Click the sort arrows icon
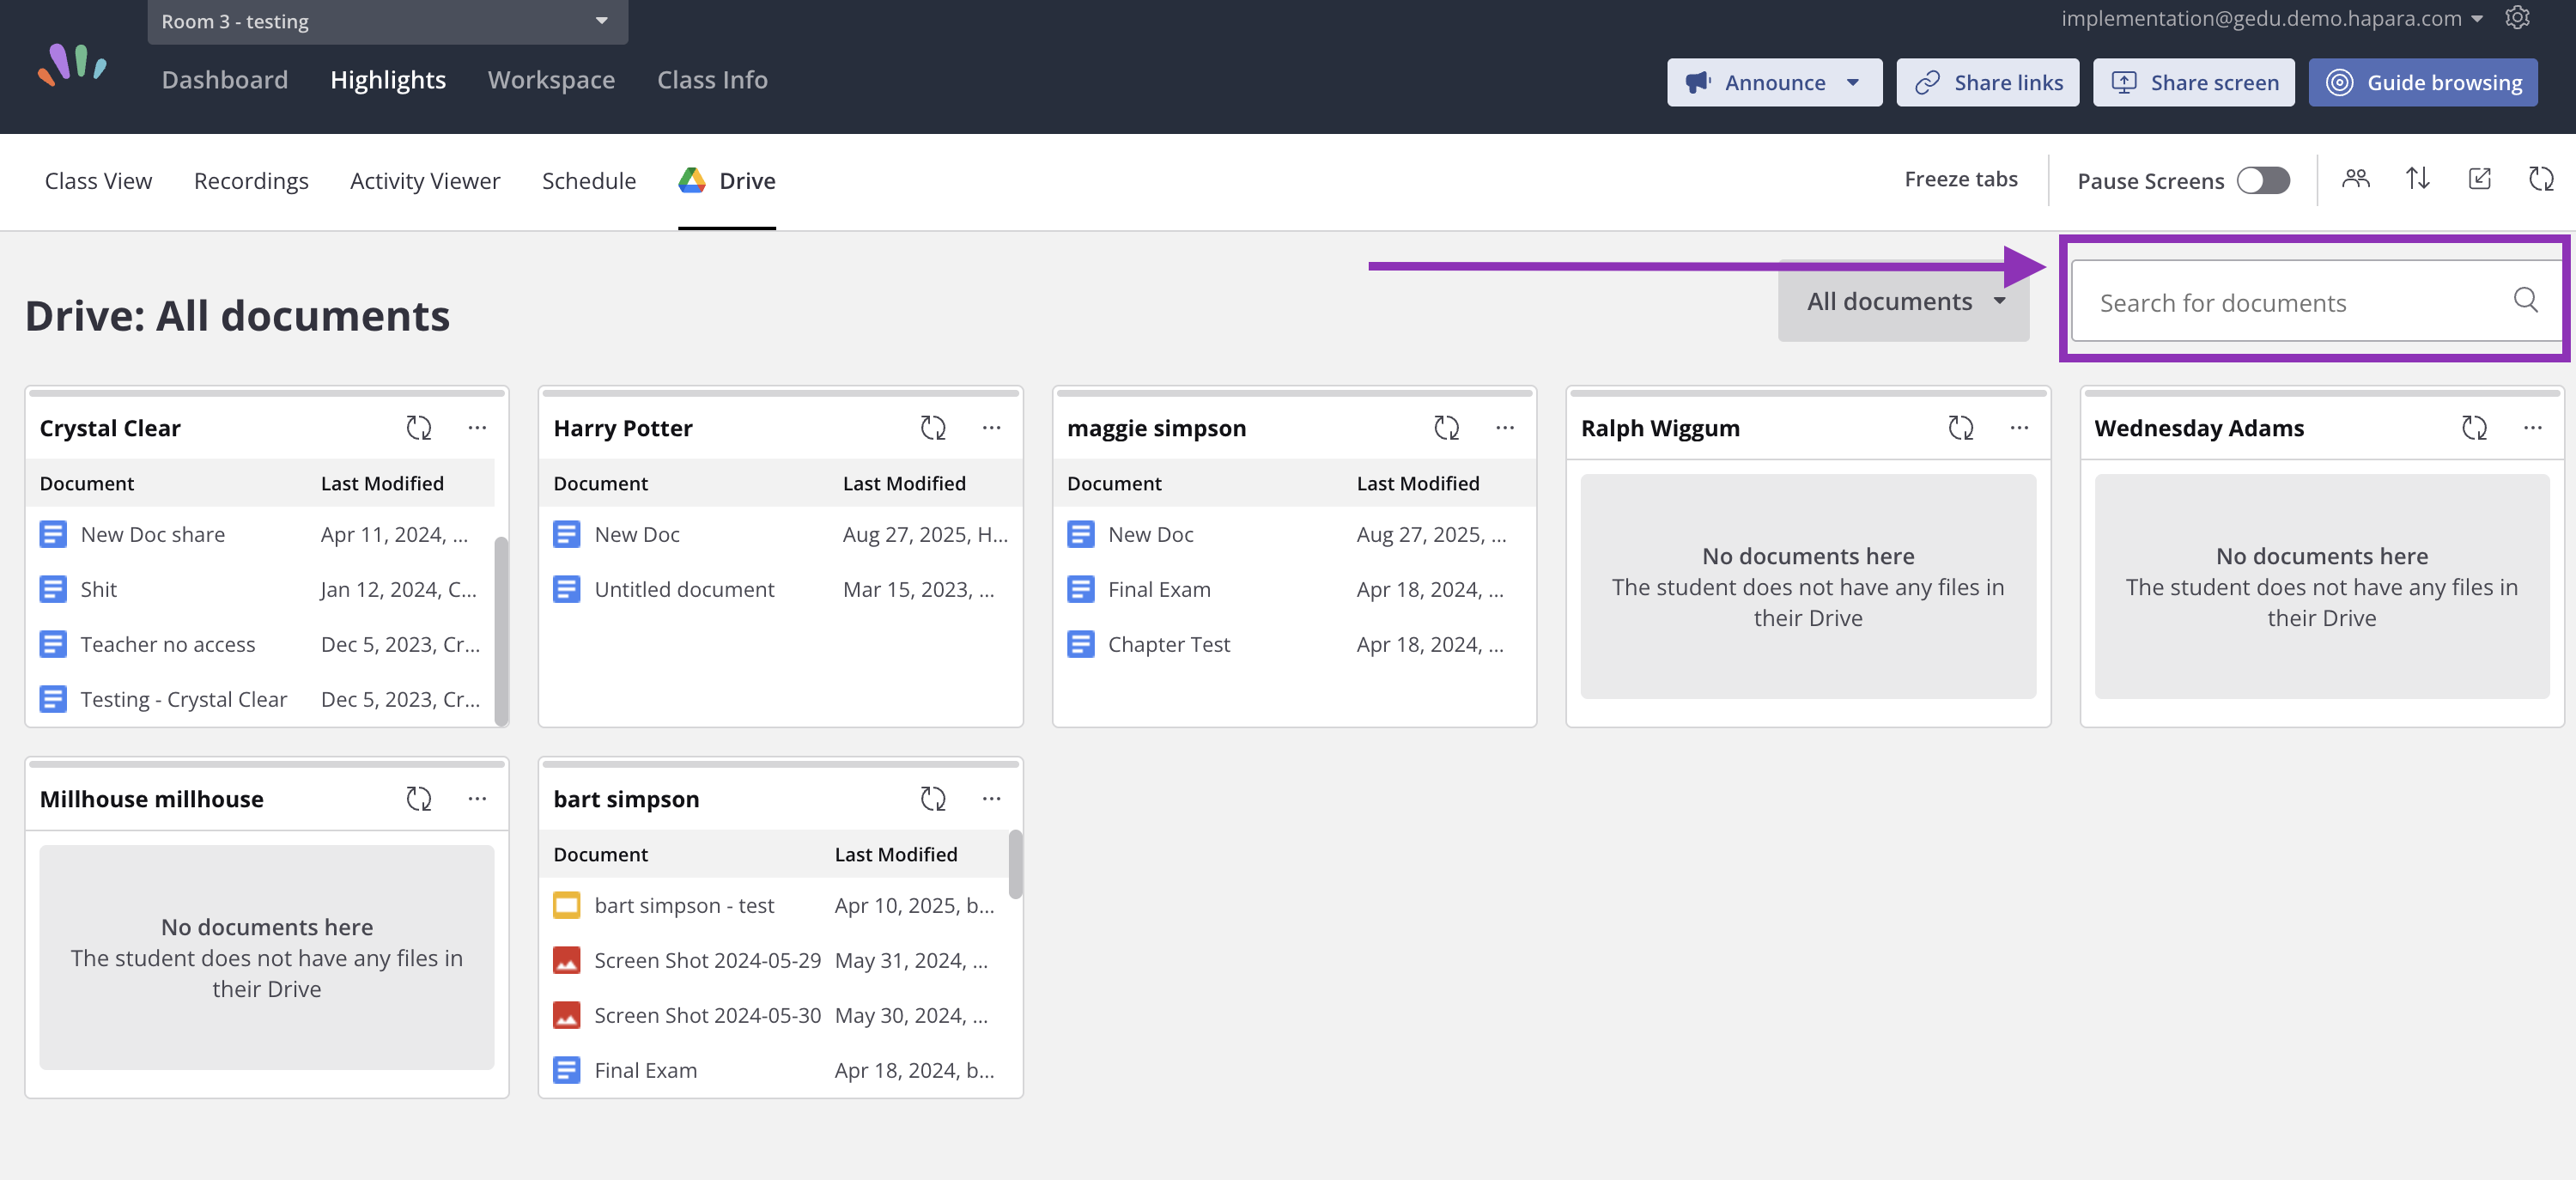 [x=2417, y=179]
